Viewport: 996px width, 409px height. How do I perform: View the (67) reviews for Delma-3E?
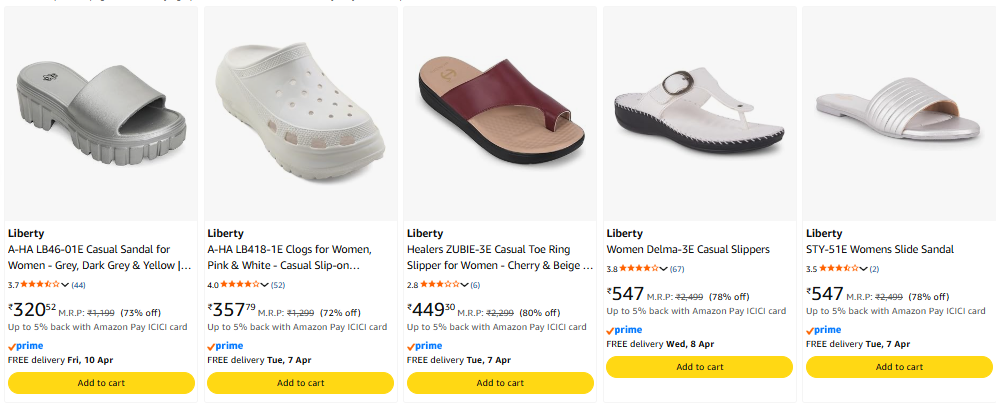[x=677, y=269]
